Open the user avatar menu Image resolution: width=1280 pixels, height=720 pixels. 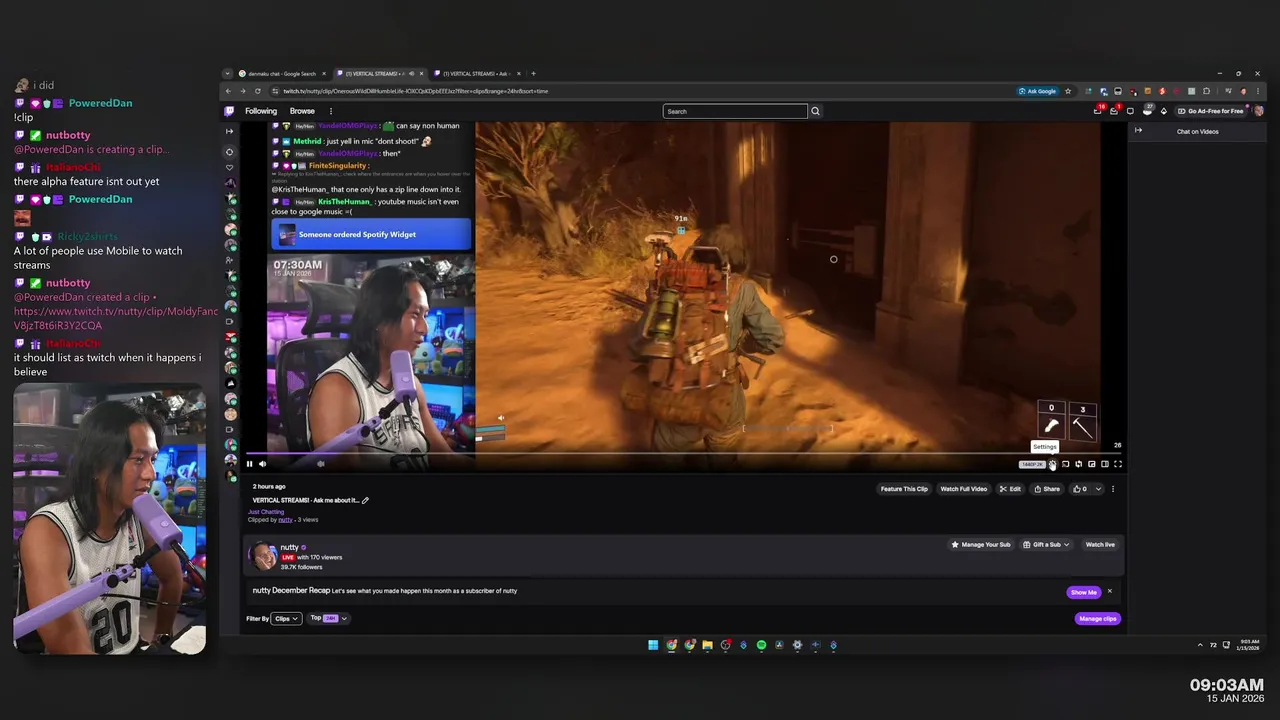coord(1258,111)
